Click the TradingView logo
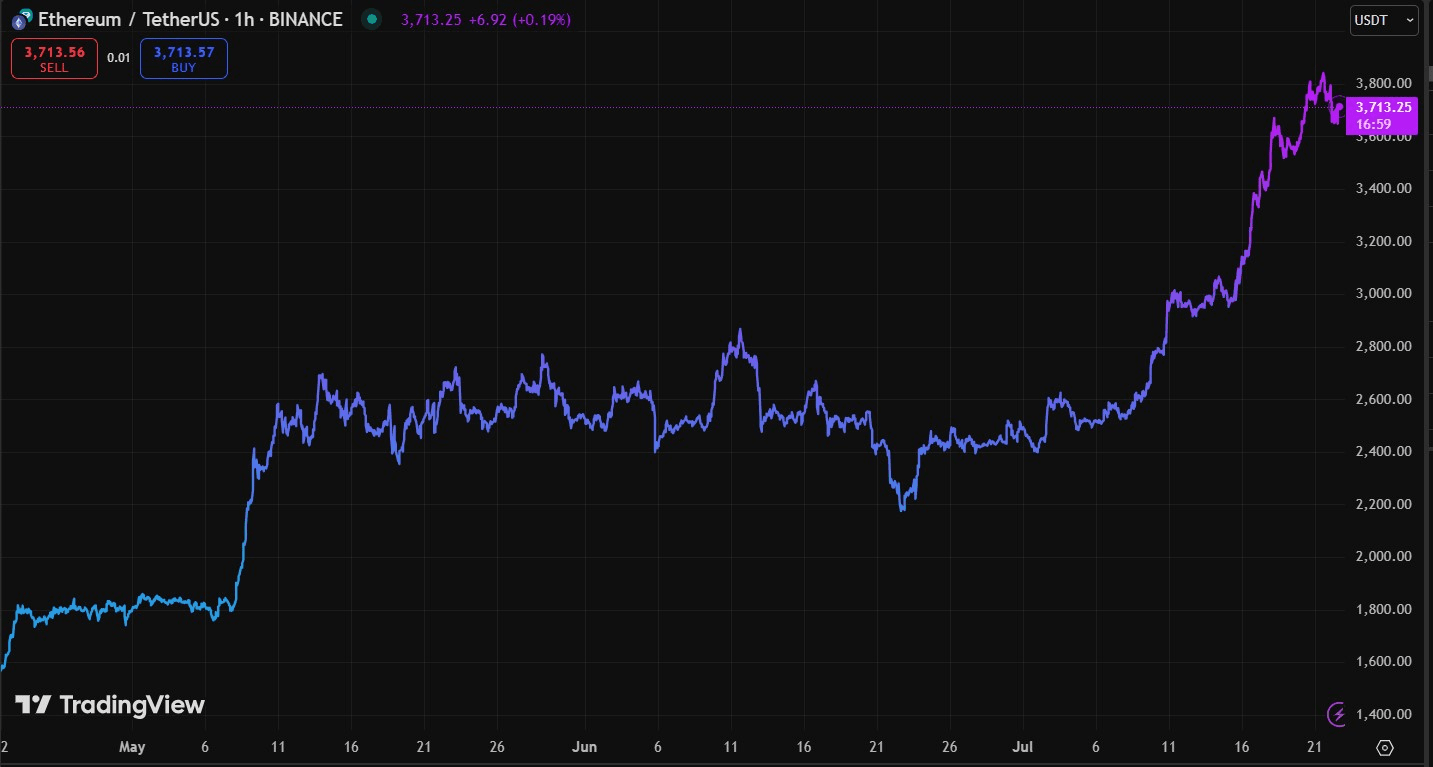 pyautogui.click(x=110, y=705)
